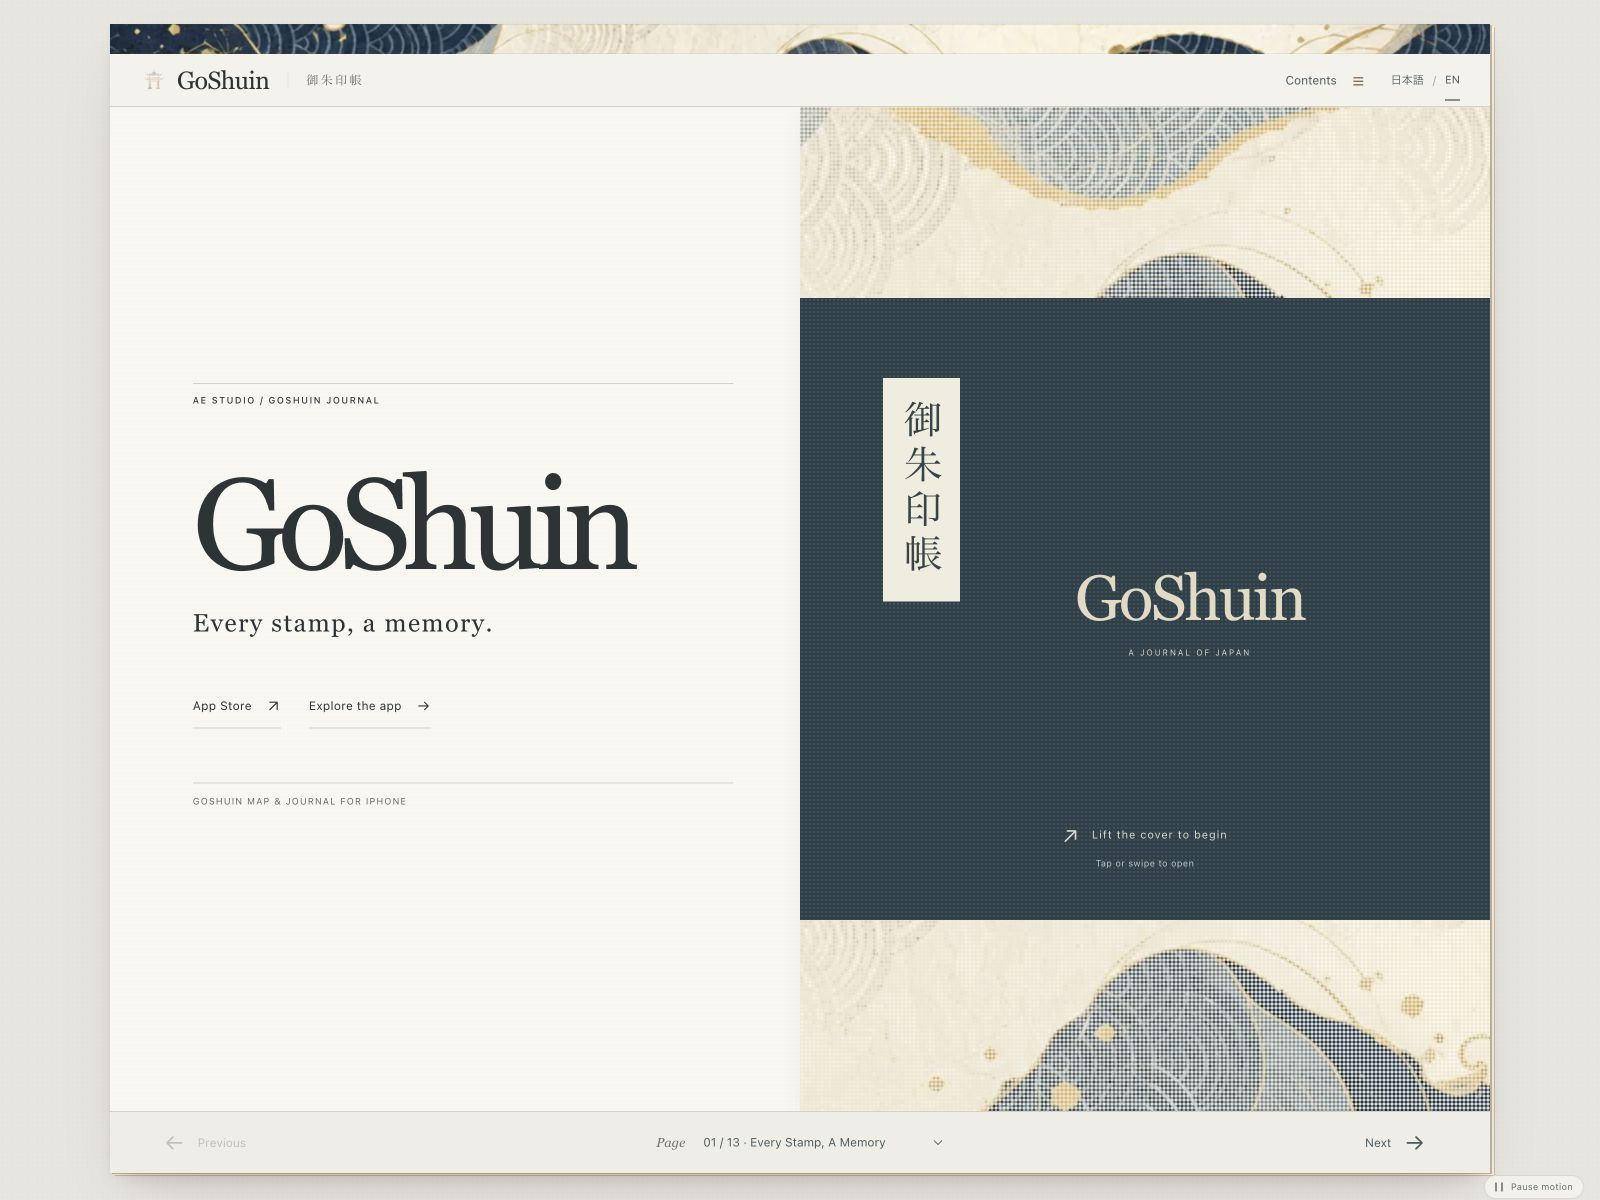Screen dimensions: 1600x1200
Task: Click the arrow icon beside Lift the cover
Action: [x=1070, y=835]
